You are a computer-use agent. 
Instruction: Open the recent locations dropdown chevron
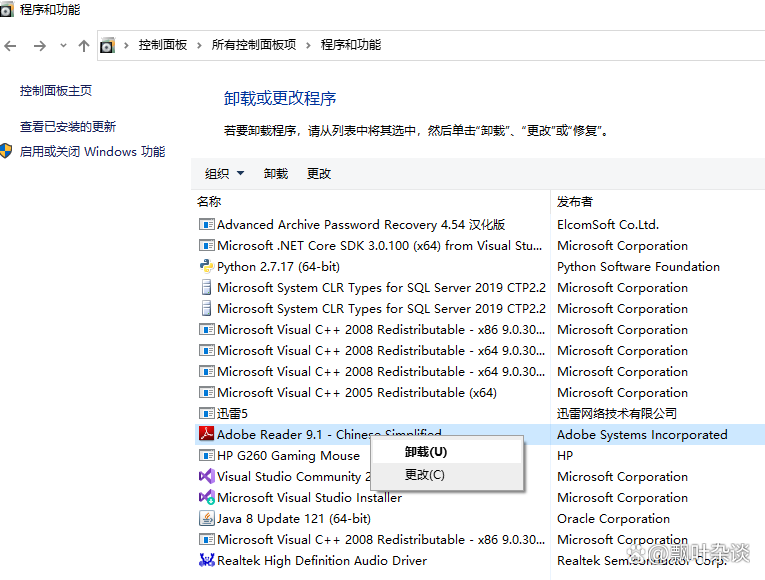click(63, 46)
